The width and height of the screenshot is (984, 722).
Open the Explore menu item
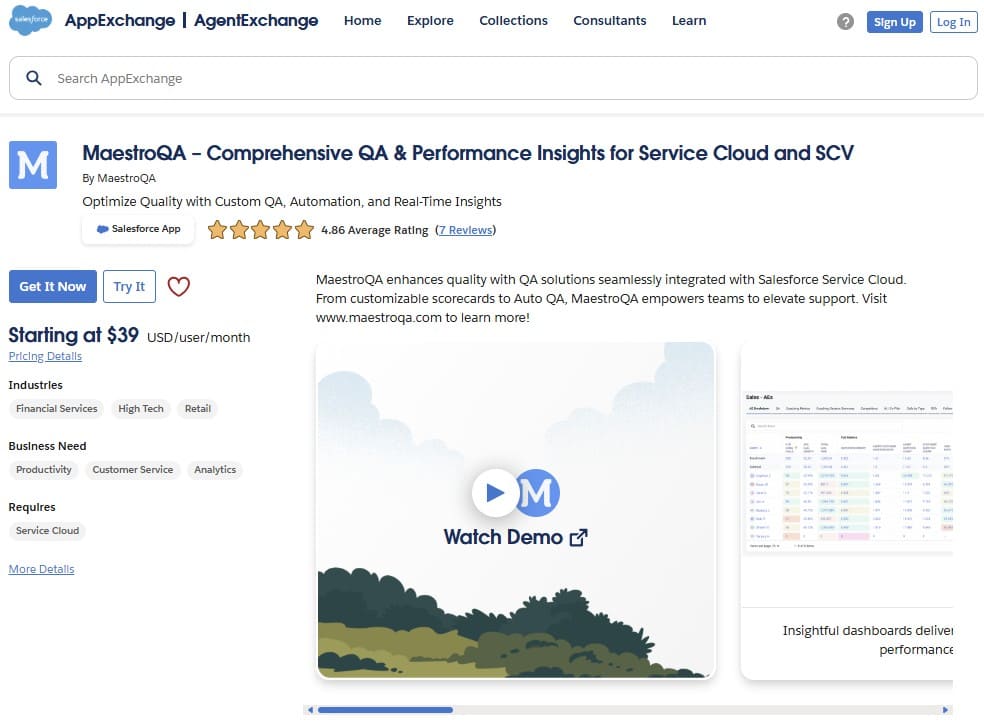click(x=430, y=21)
